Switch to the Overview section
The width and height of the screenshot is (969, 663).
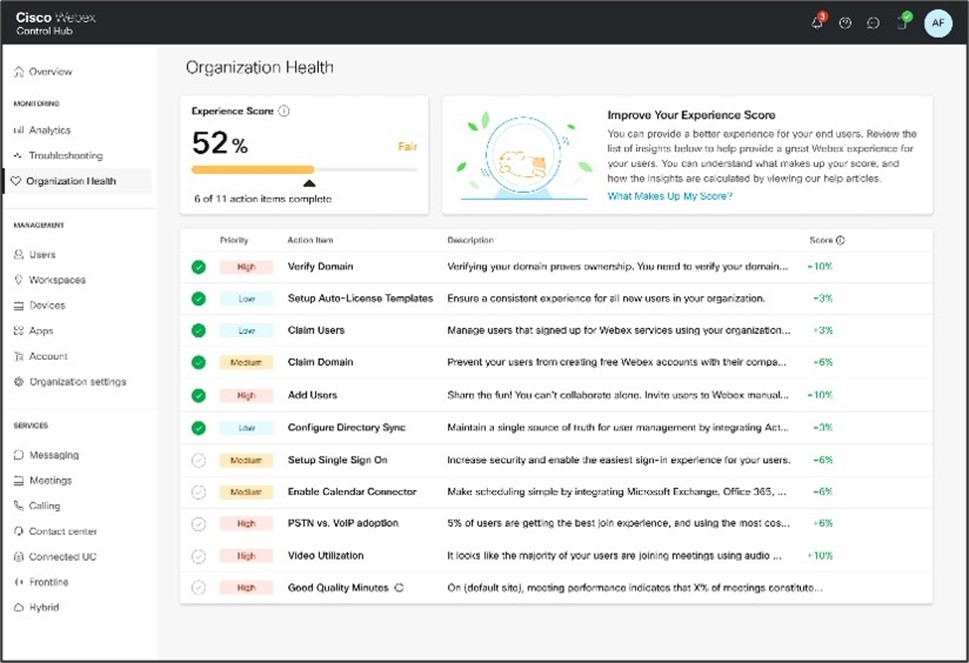point(22,71)
